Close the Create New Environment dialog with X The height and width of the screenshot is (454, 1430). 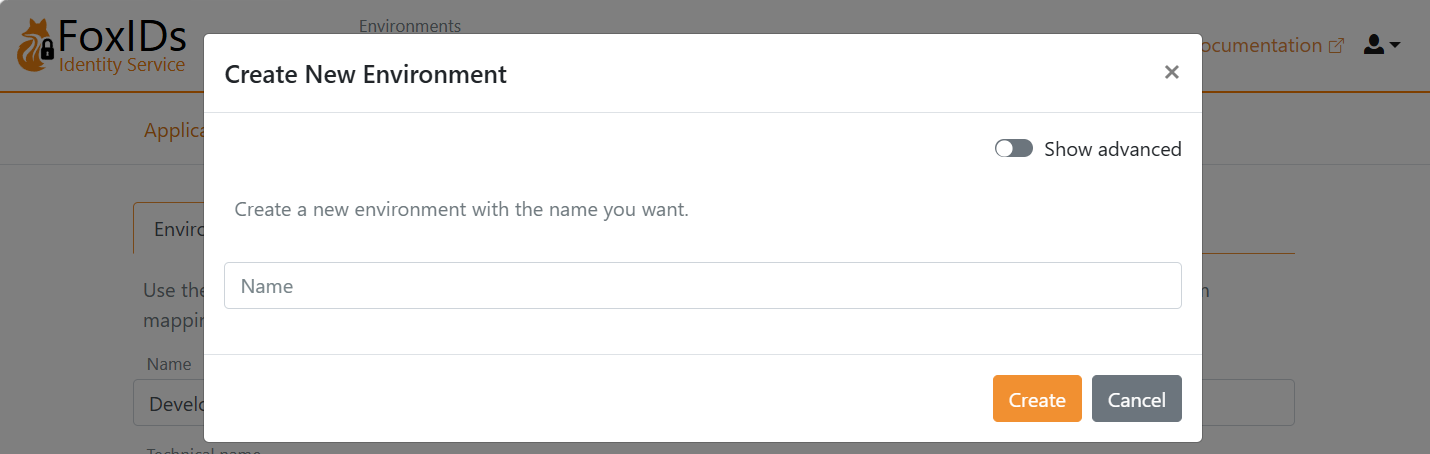(x=1172, y=72)
